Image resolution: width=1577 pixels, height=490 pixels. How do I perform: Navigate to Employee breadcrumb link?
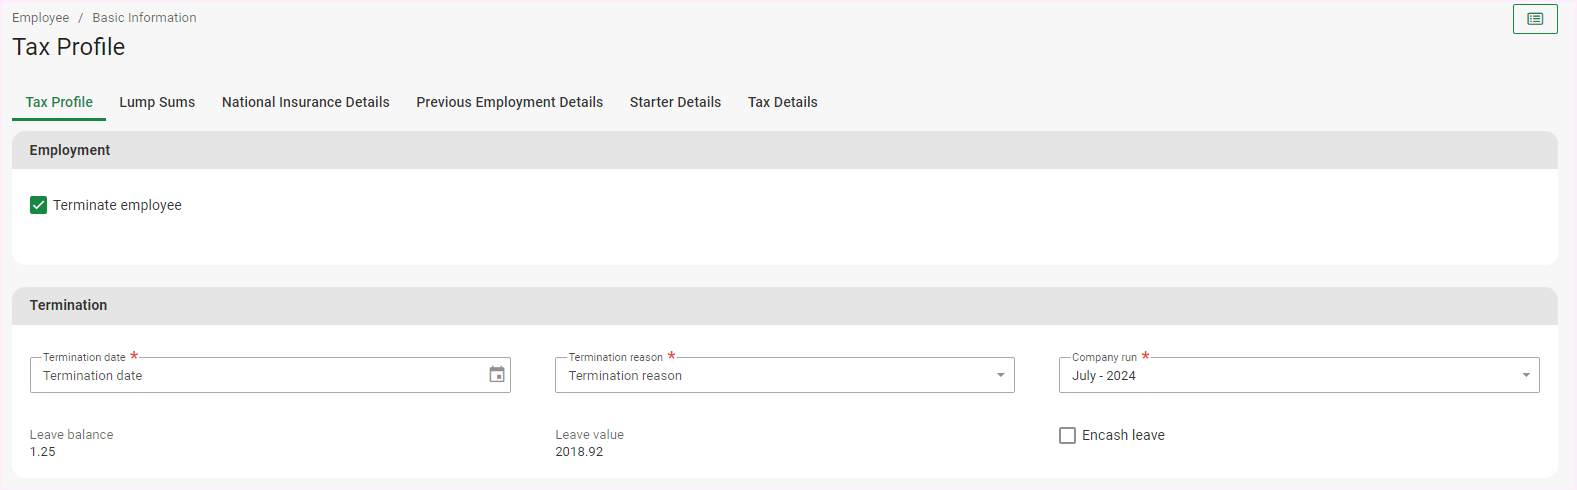41,18
